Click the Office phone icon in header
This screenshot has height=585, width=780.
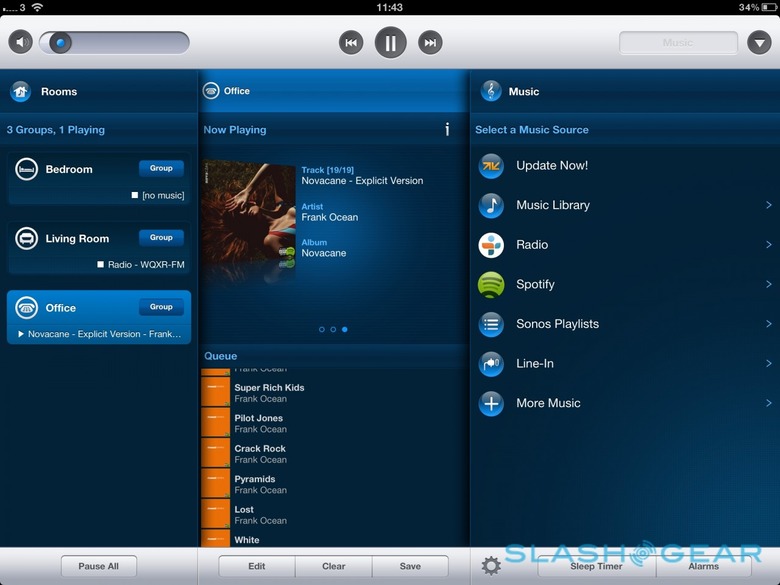(211, 91)
